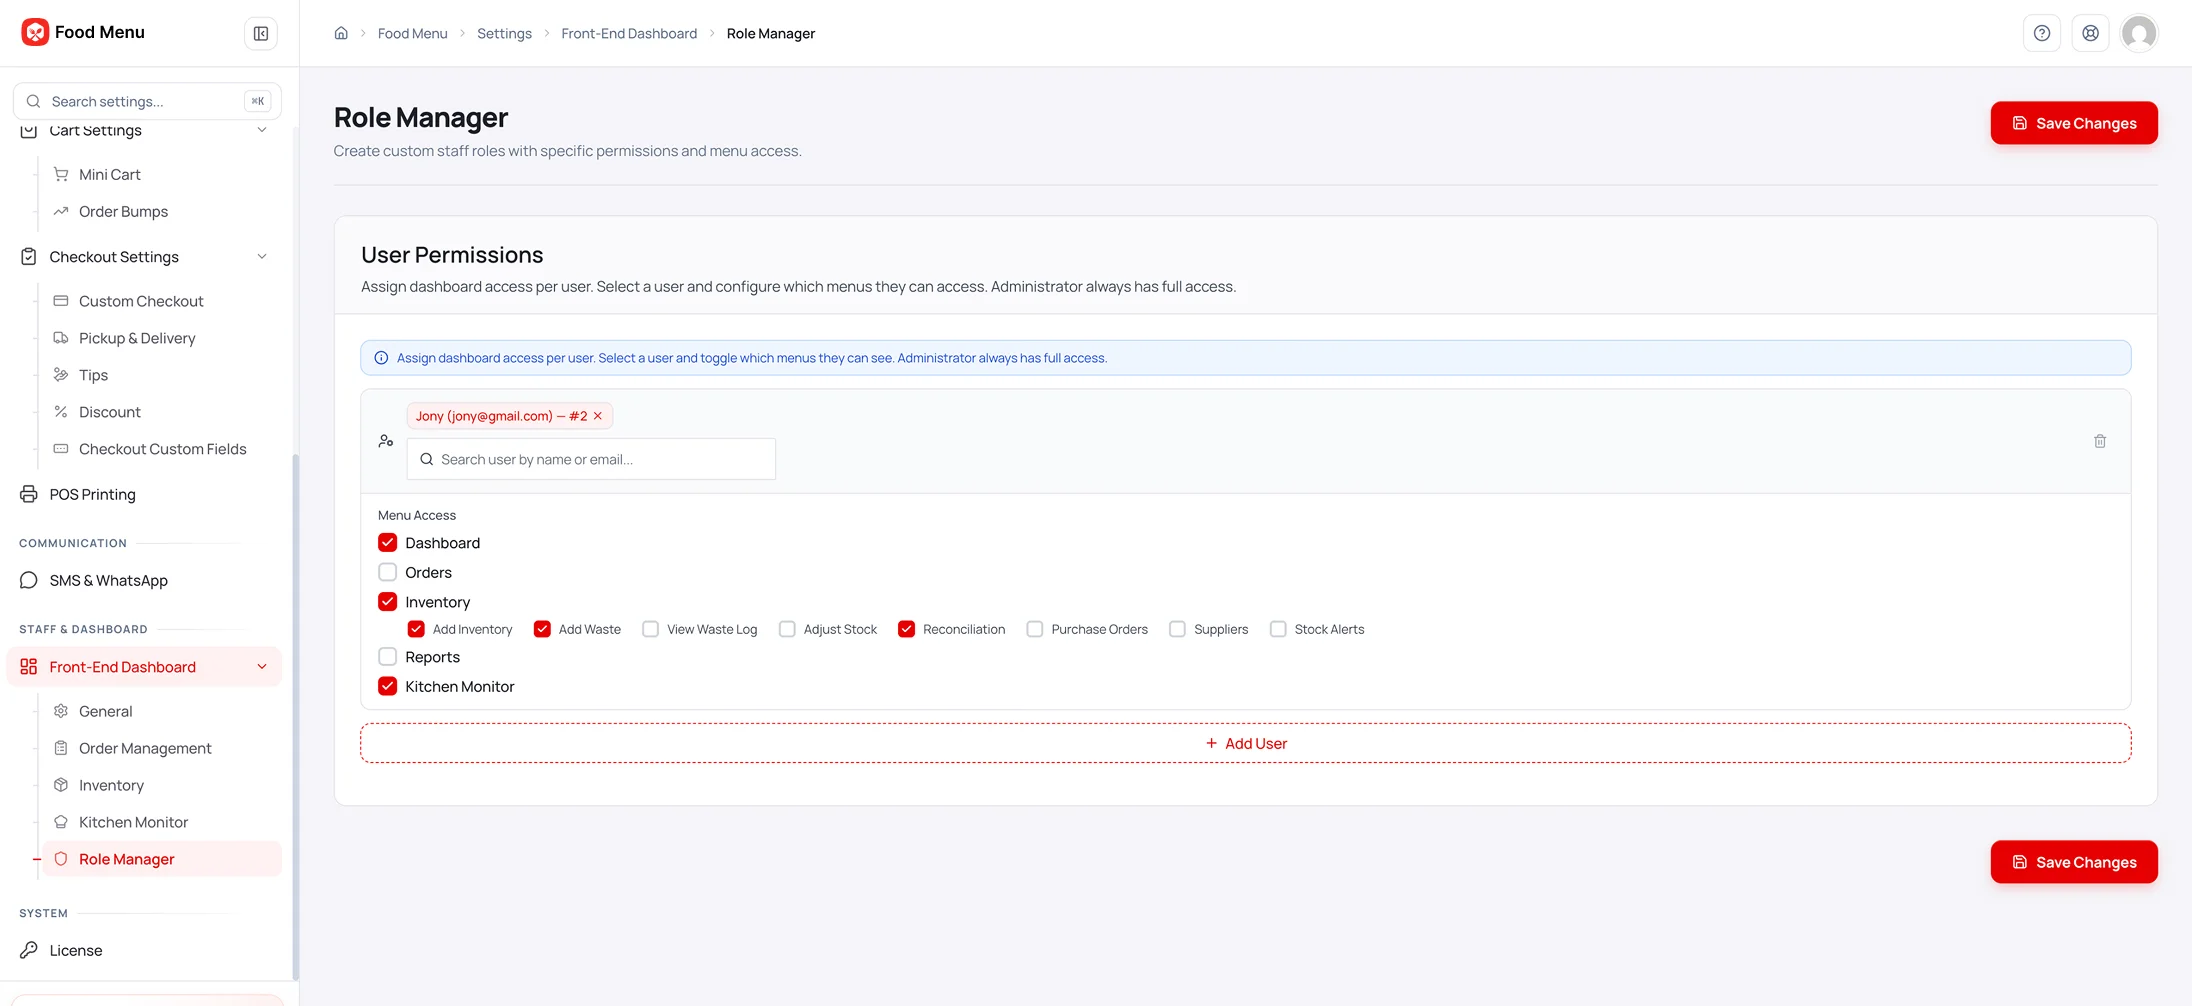Enable the Orders menu access checkbox
Viewport: 2192px width, 1006px height.
point(388,572)
